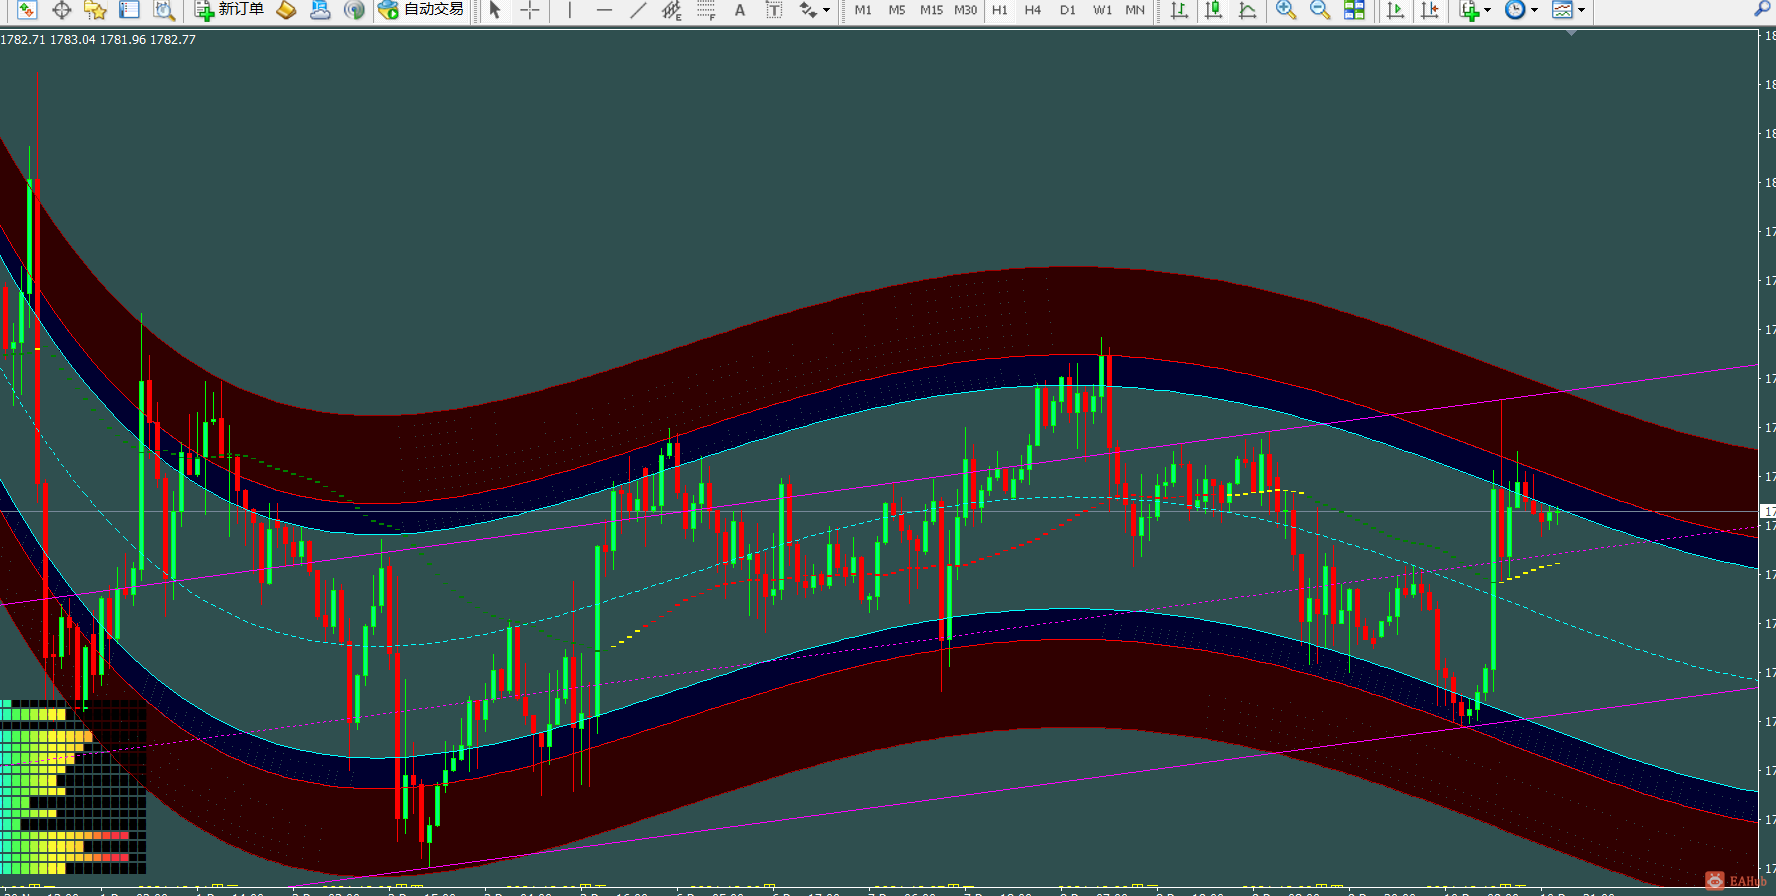Select the crosshair tool

coord(530,10)
